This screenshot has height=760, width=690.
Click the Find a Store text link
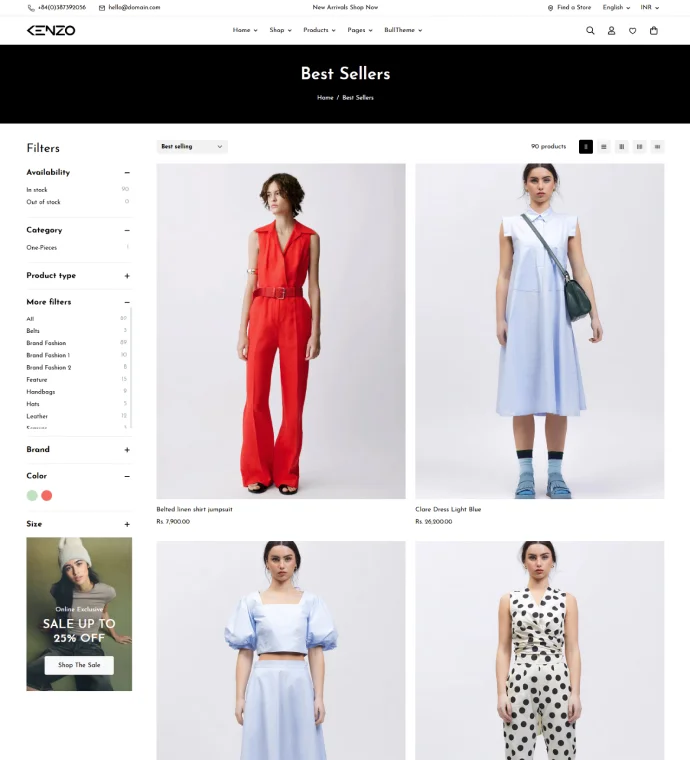[x=574, y=7]
